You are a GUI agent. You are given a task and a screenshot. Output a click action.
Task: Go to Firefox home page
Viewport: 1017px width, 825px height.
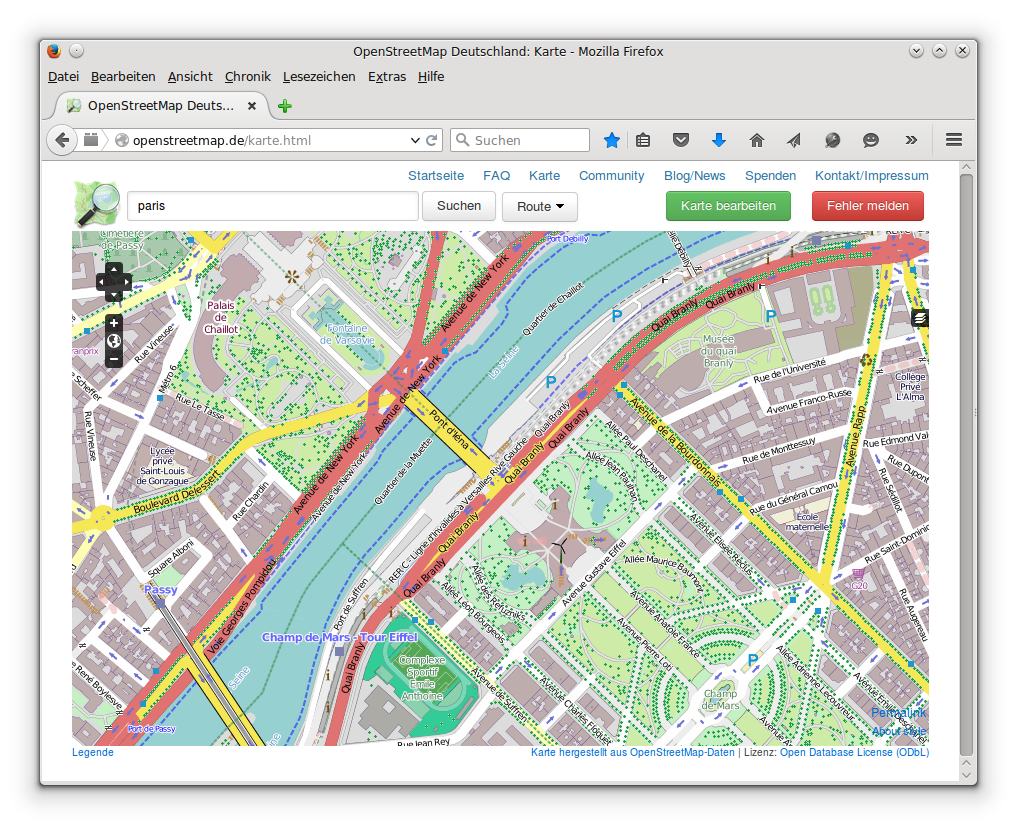757,141
